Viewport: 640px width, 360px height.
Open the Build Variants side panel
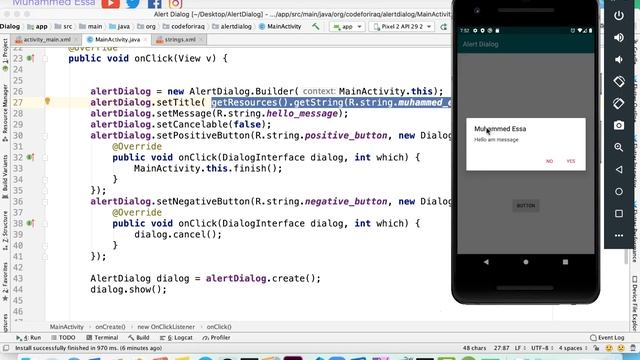point(5,176)
